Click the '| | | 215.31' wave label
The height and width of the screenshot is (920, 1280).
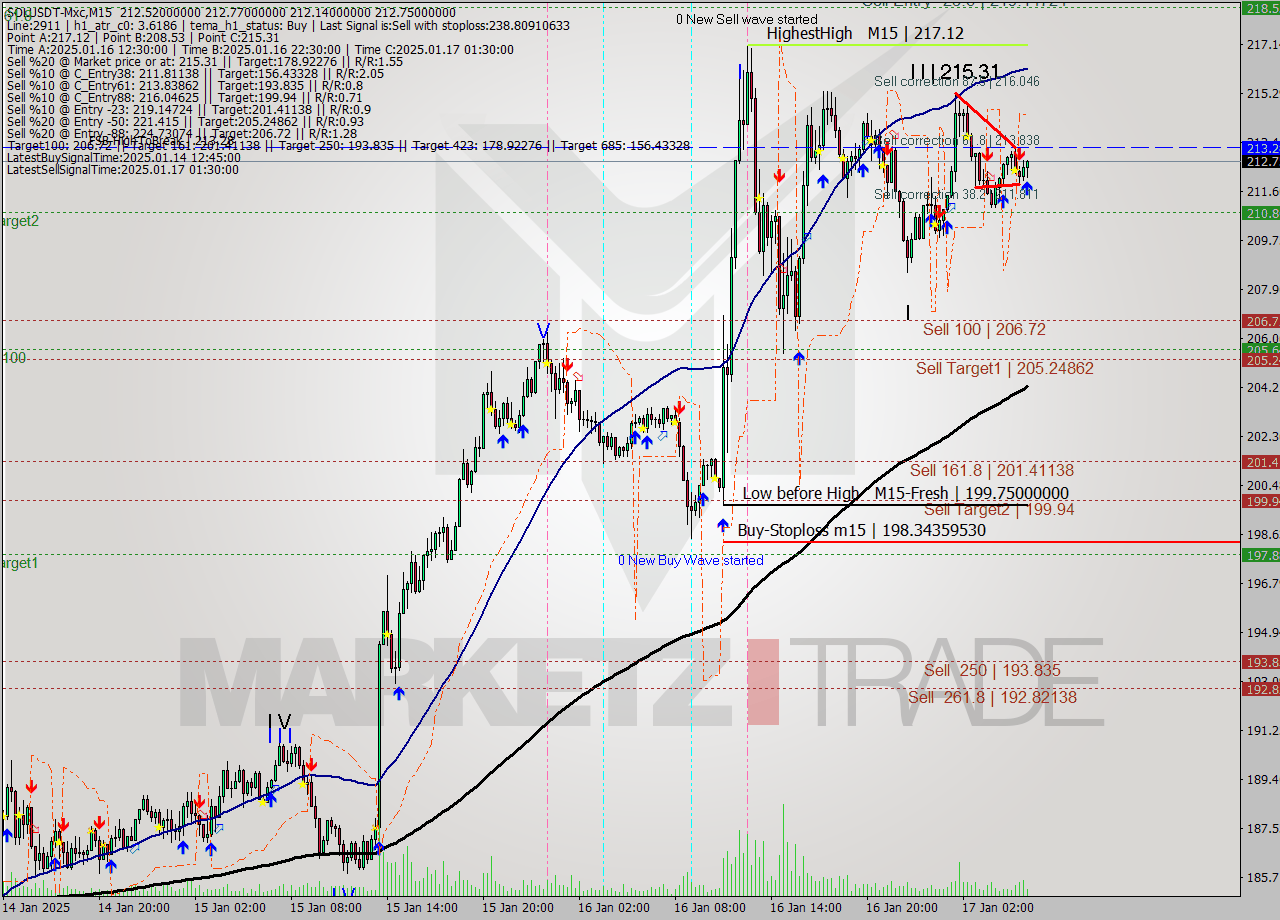(x=957, y=72)
